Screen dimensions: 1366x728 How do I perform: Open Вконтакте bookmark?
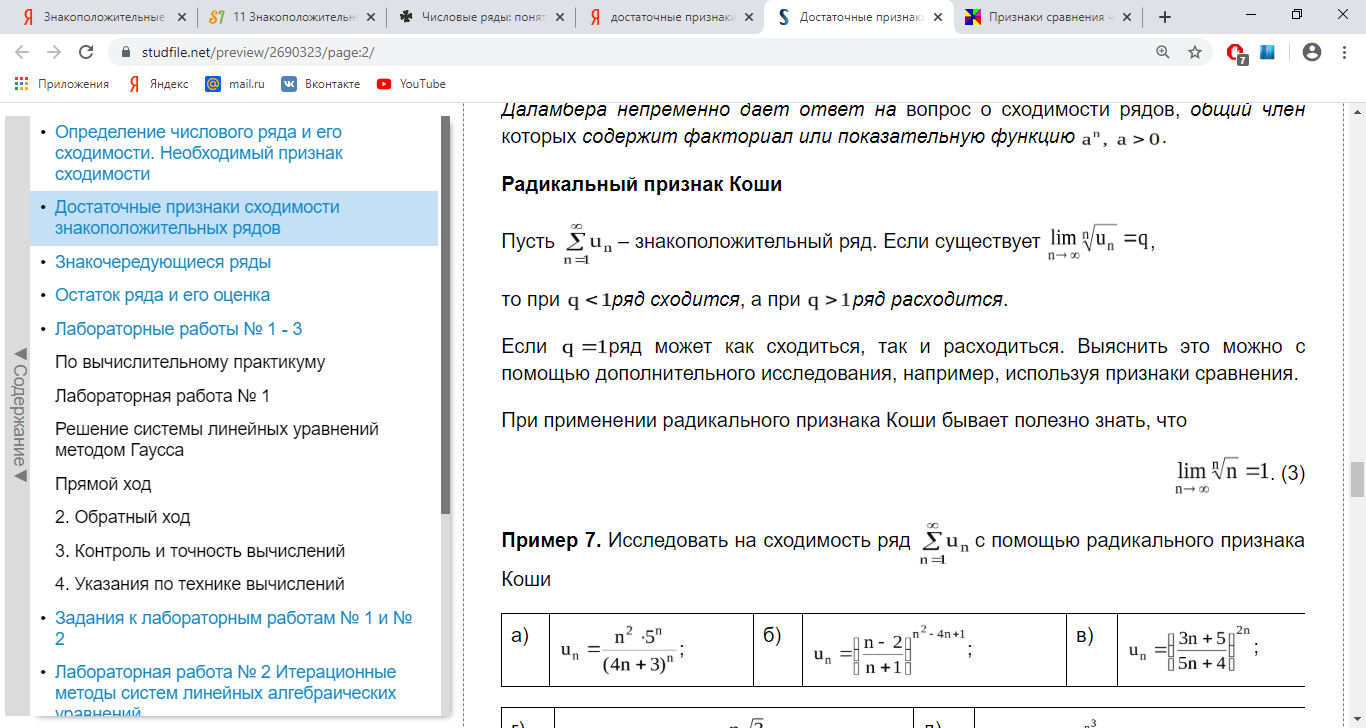(321, 84)
